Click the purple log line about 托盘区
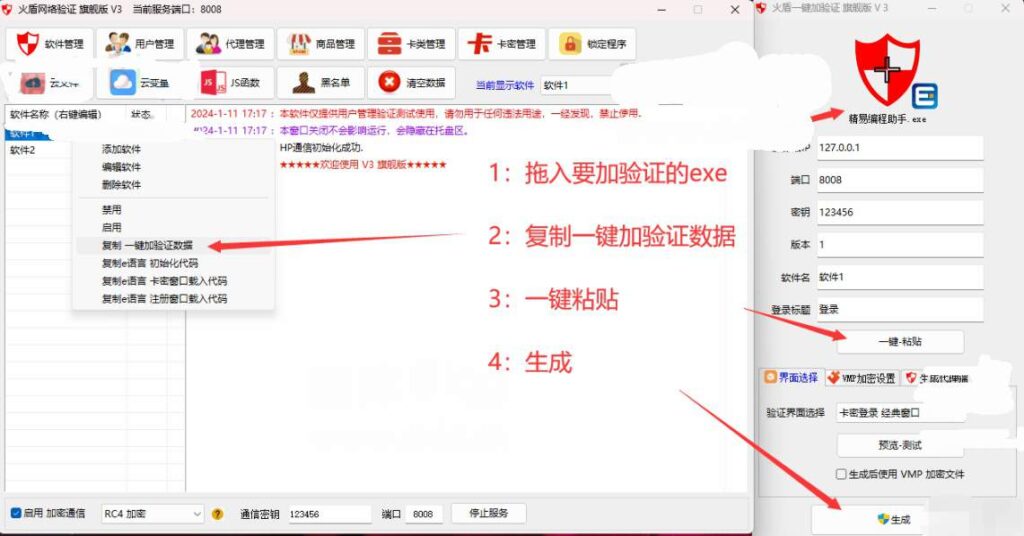Screen dimensions: 1024x536 (330, 131)
